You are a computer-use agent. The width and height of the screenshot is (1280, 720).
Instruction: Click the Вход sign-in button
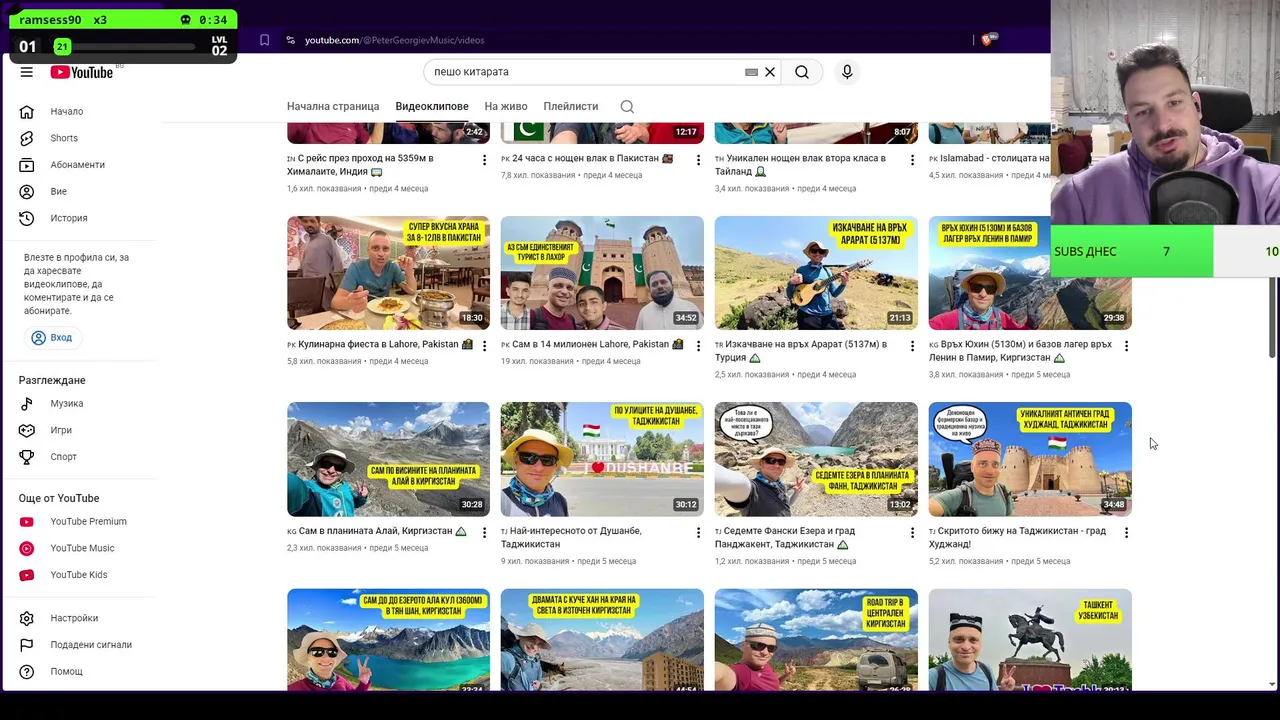tap(52, 338)
